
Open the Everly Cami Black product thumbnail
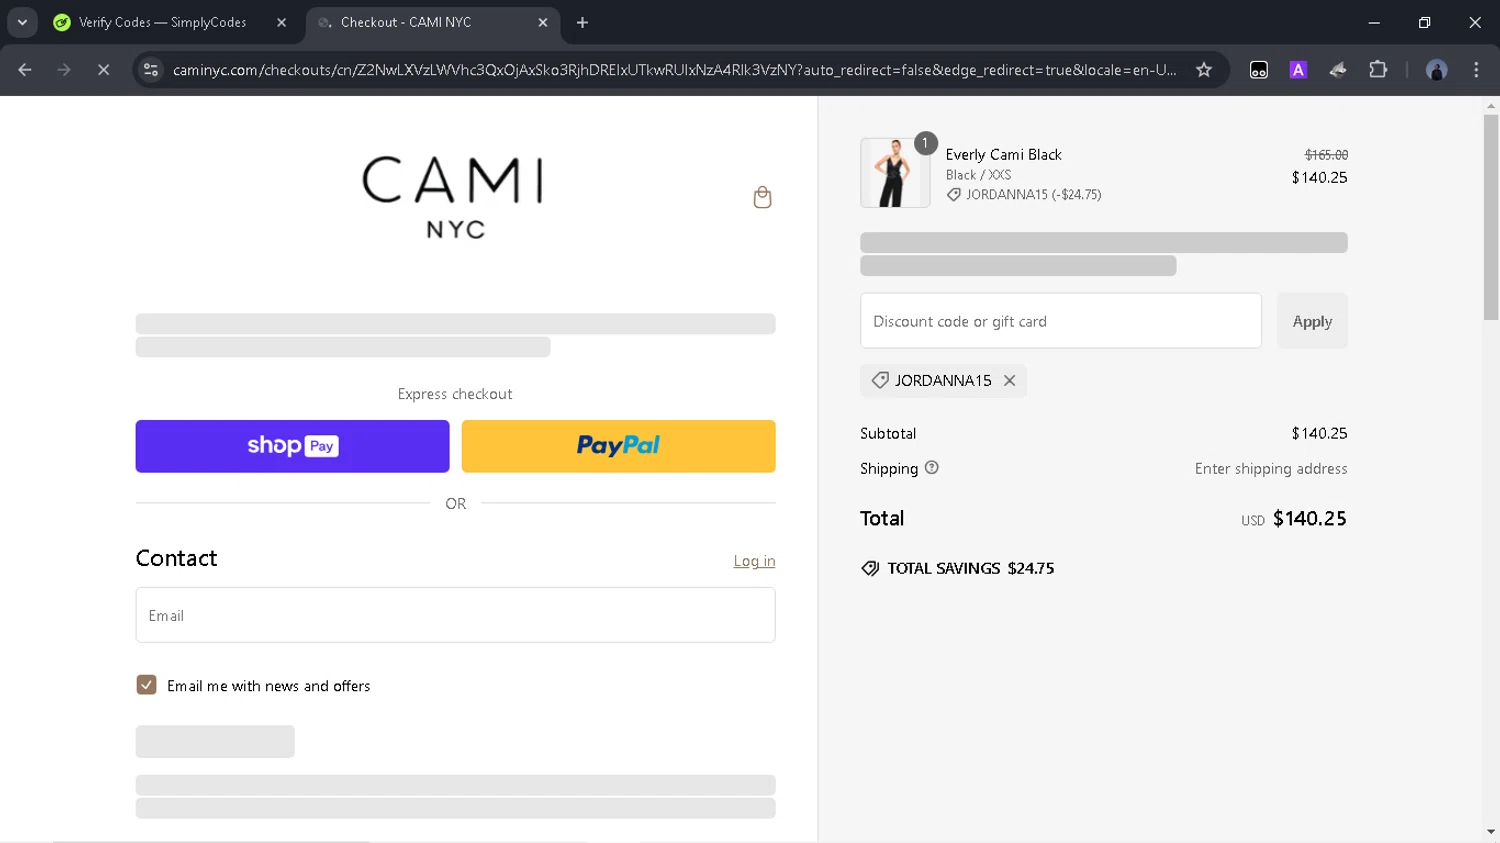895,173
